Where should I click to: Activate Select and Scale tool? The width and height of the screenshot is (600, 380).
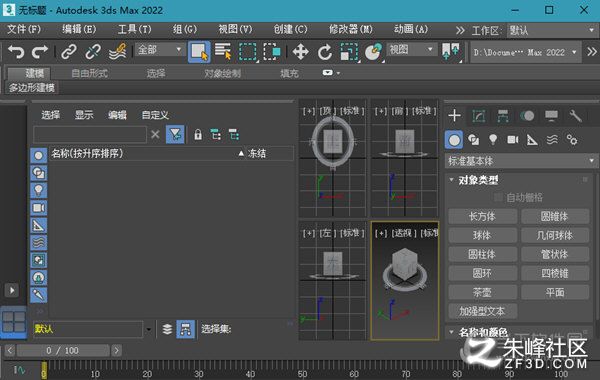(349, 52)
